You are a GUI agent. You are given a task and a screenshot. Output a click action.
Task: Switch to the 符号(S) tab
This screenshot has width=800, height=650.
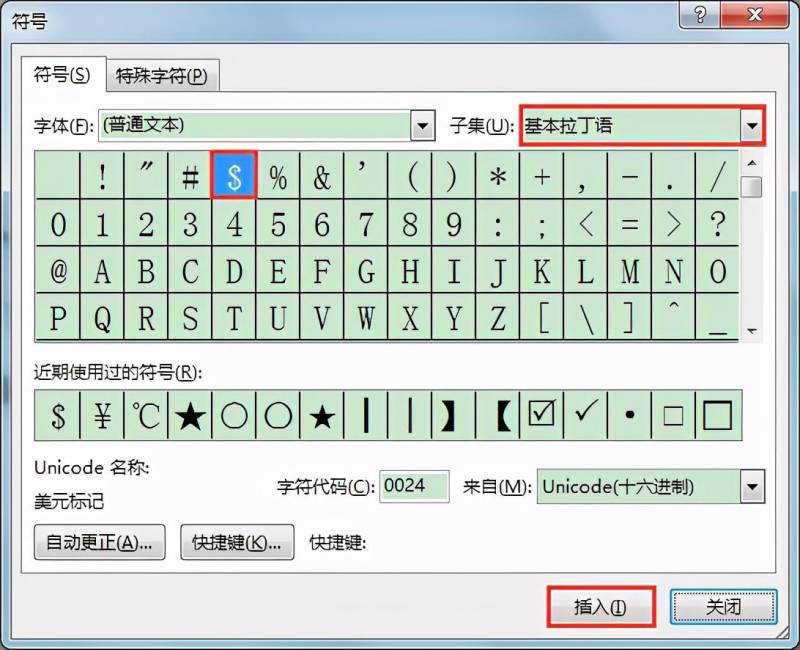coord(62,75)
